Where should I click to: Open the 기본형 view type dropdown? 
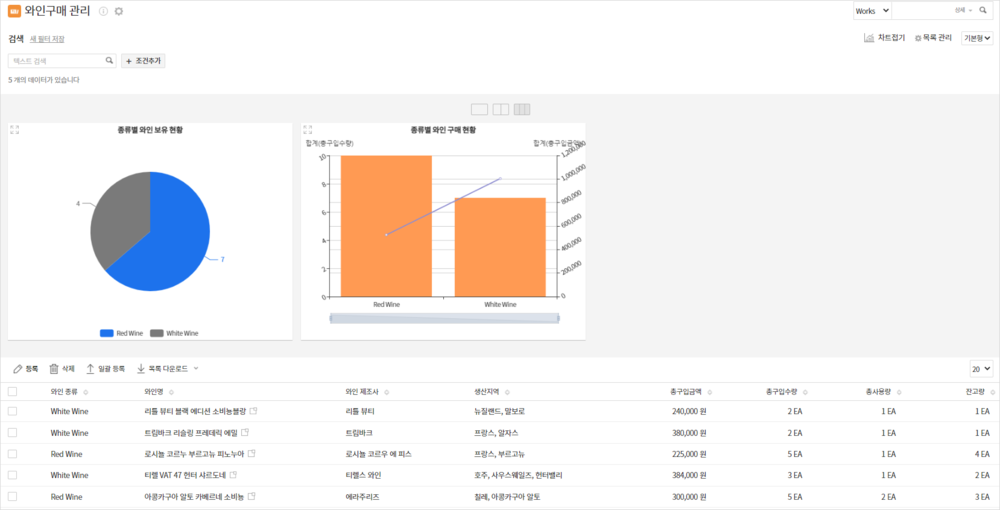tap(977, 38)
